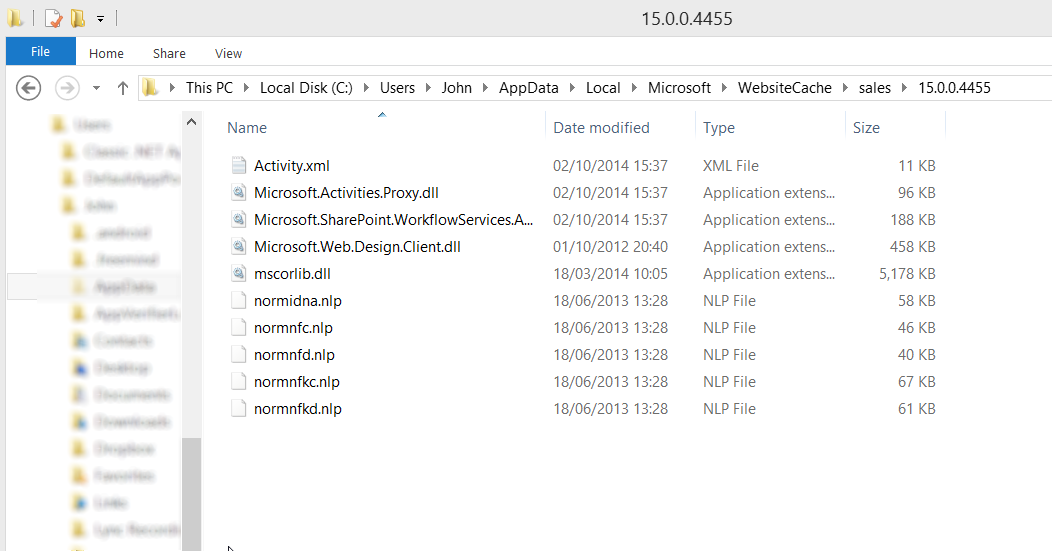The height and width of the screenshot is (551, 1052).
Task: Select normnfkd.nlp file name
Action: click(x=298, y=409)
